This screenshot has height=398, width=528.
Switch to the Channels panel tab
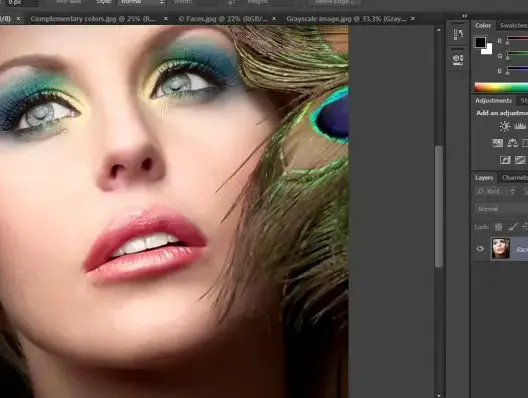[x=515, y=177]
